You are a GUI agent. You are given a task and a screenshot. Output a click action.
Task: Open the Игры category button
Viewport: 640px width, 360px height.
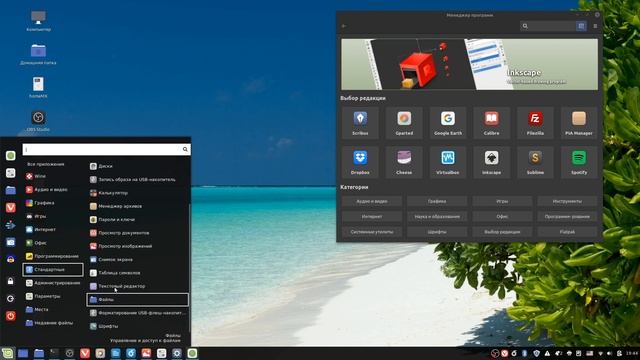[x=502, y=201]
